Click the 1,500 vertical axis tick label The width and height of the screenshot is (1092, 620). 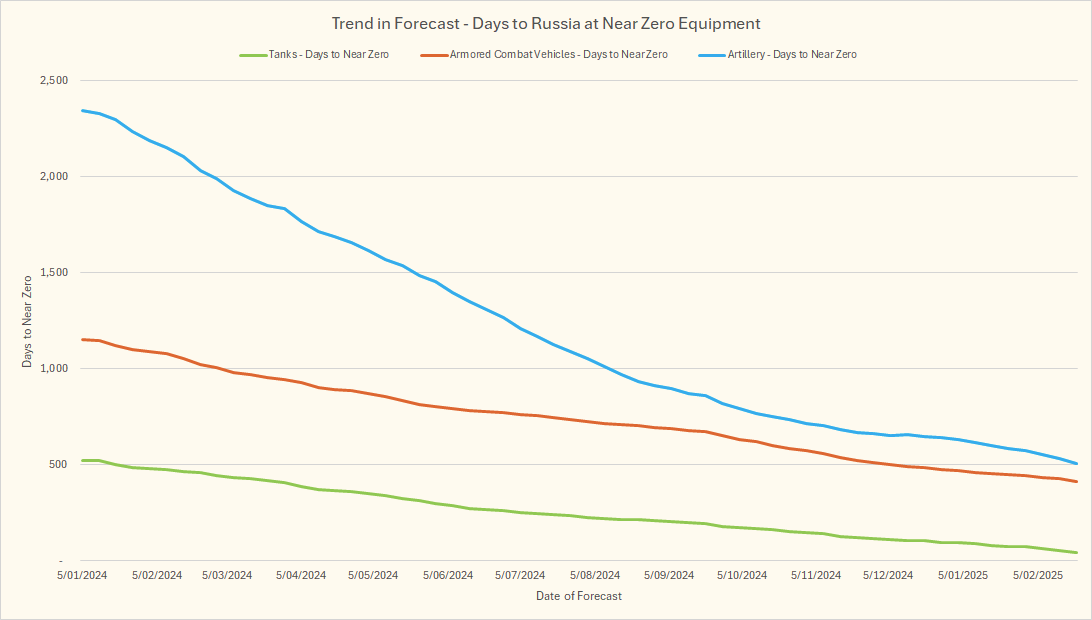[x=53, y=273]
